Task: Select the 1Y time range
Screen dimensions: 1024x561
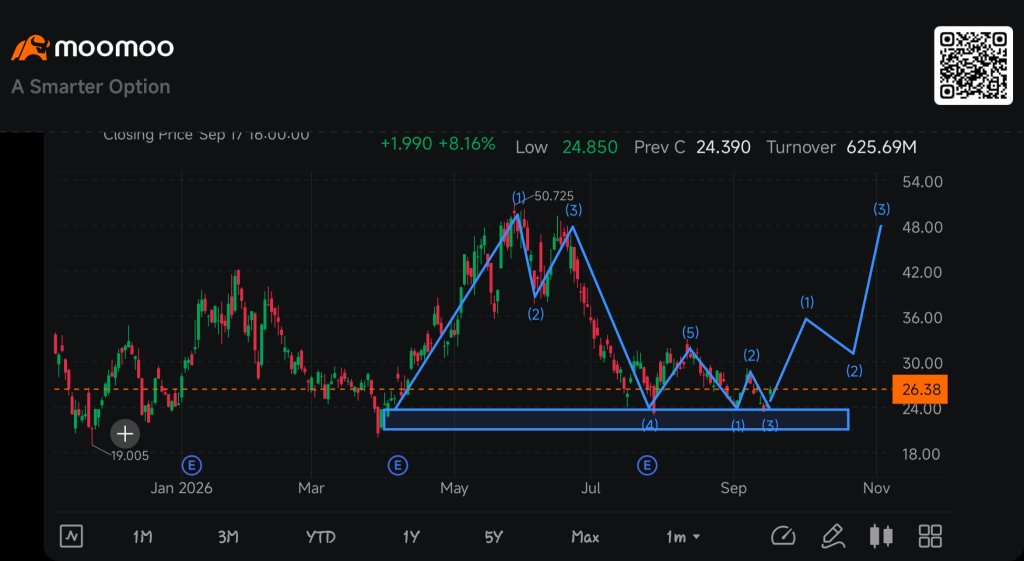Action: coord(411,537)
